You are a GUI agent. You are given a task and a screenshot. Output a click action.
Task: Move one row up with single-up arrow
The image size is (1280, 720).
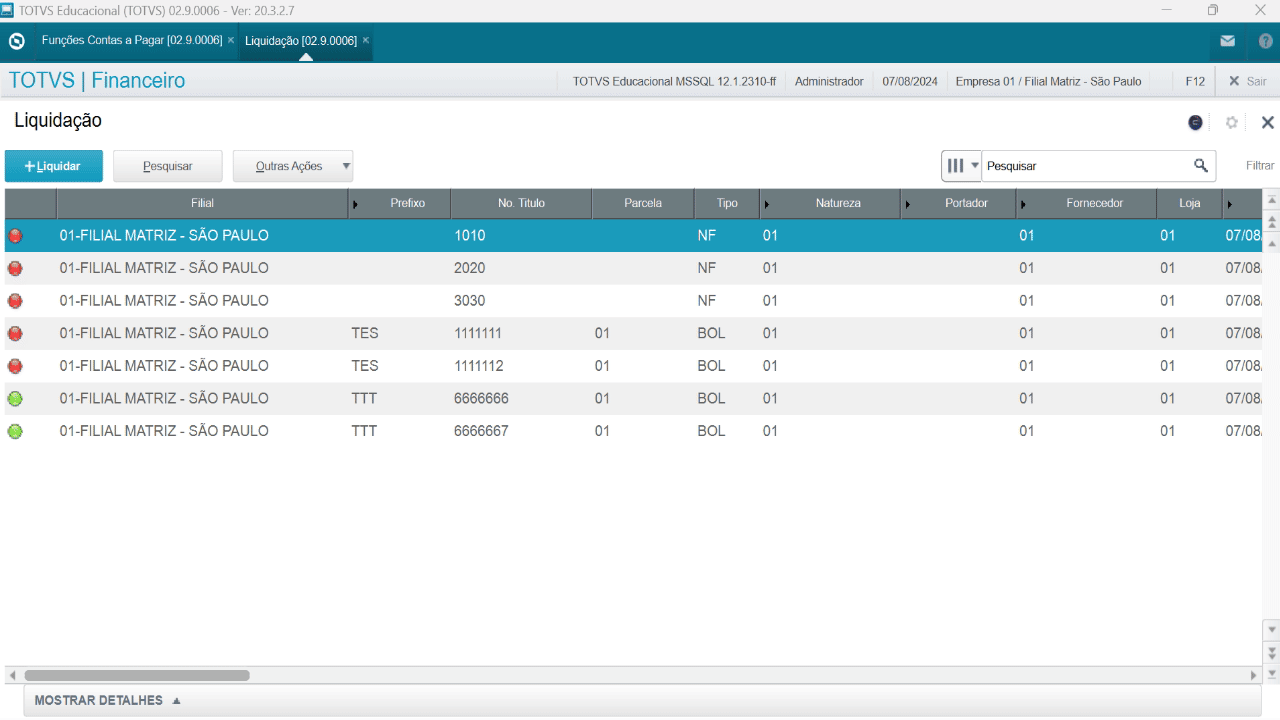[x=1272, y=243]
